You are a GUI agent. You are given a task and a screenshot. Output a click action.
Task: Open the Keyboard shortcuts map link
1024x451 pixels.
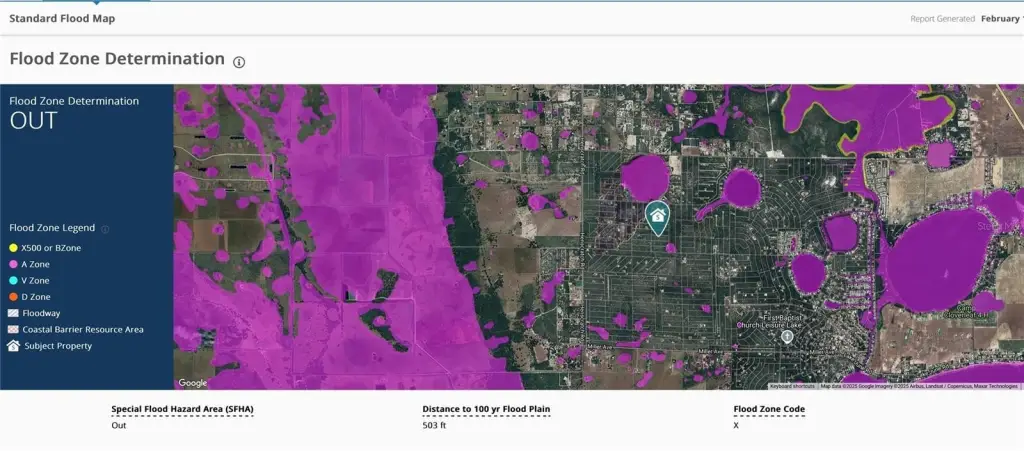click(x=793, y=386)
